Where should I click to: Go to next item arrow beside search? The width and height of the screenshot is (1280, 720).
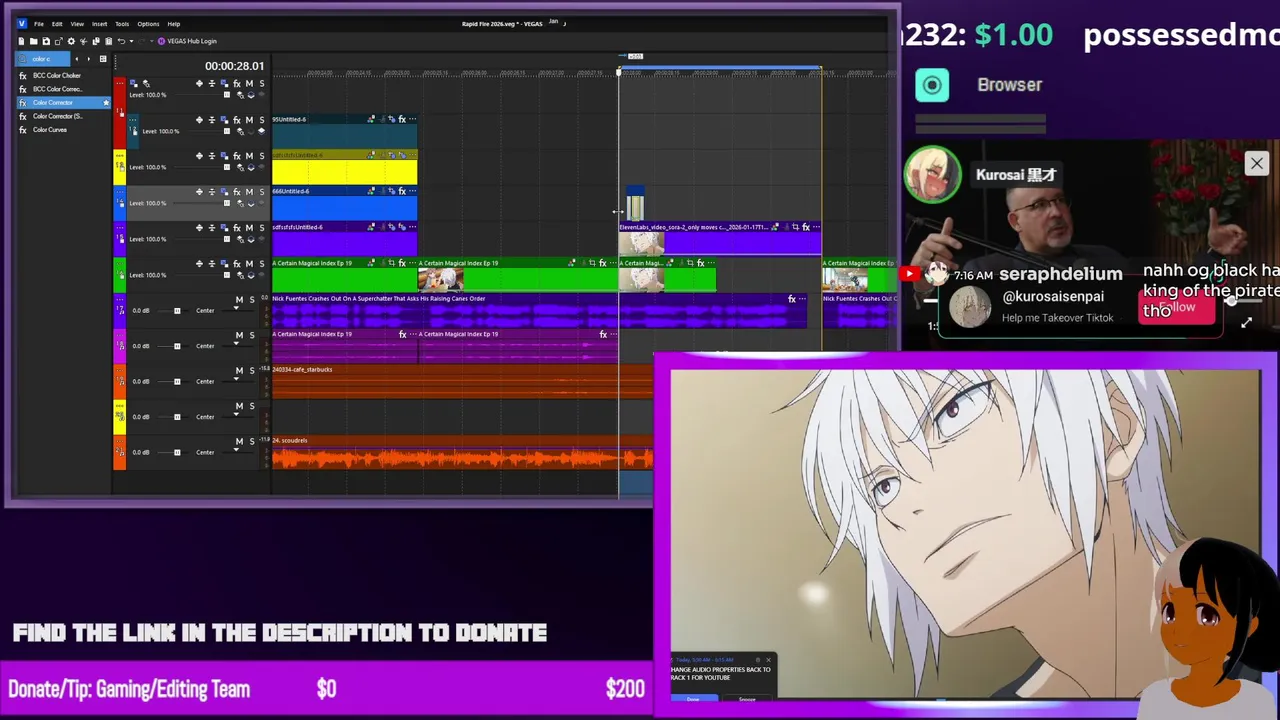coord(89,59)
